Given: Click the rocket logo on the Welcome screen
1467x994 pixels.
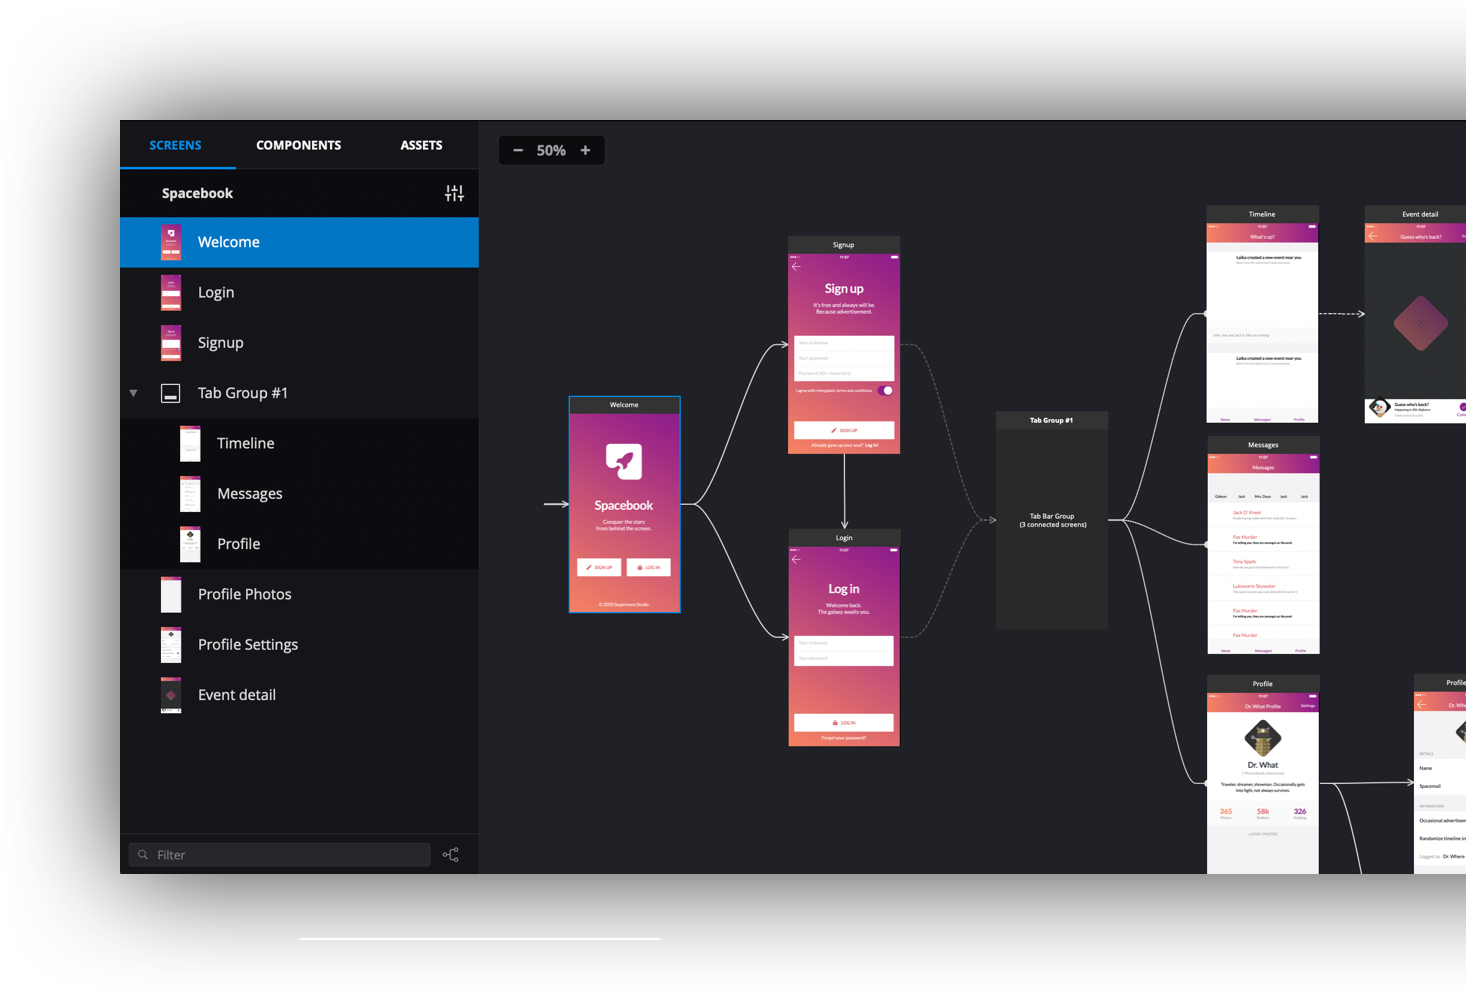Looking at the screenshot, I should point(624,463).
